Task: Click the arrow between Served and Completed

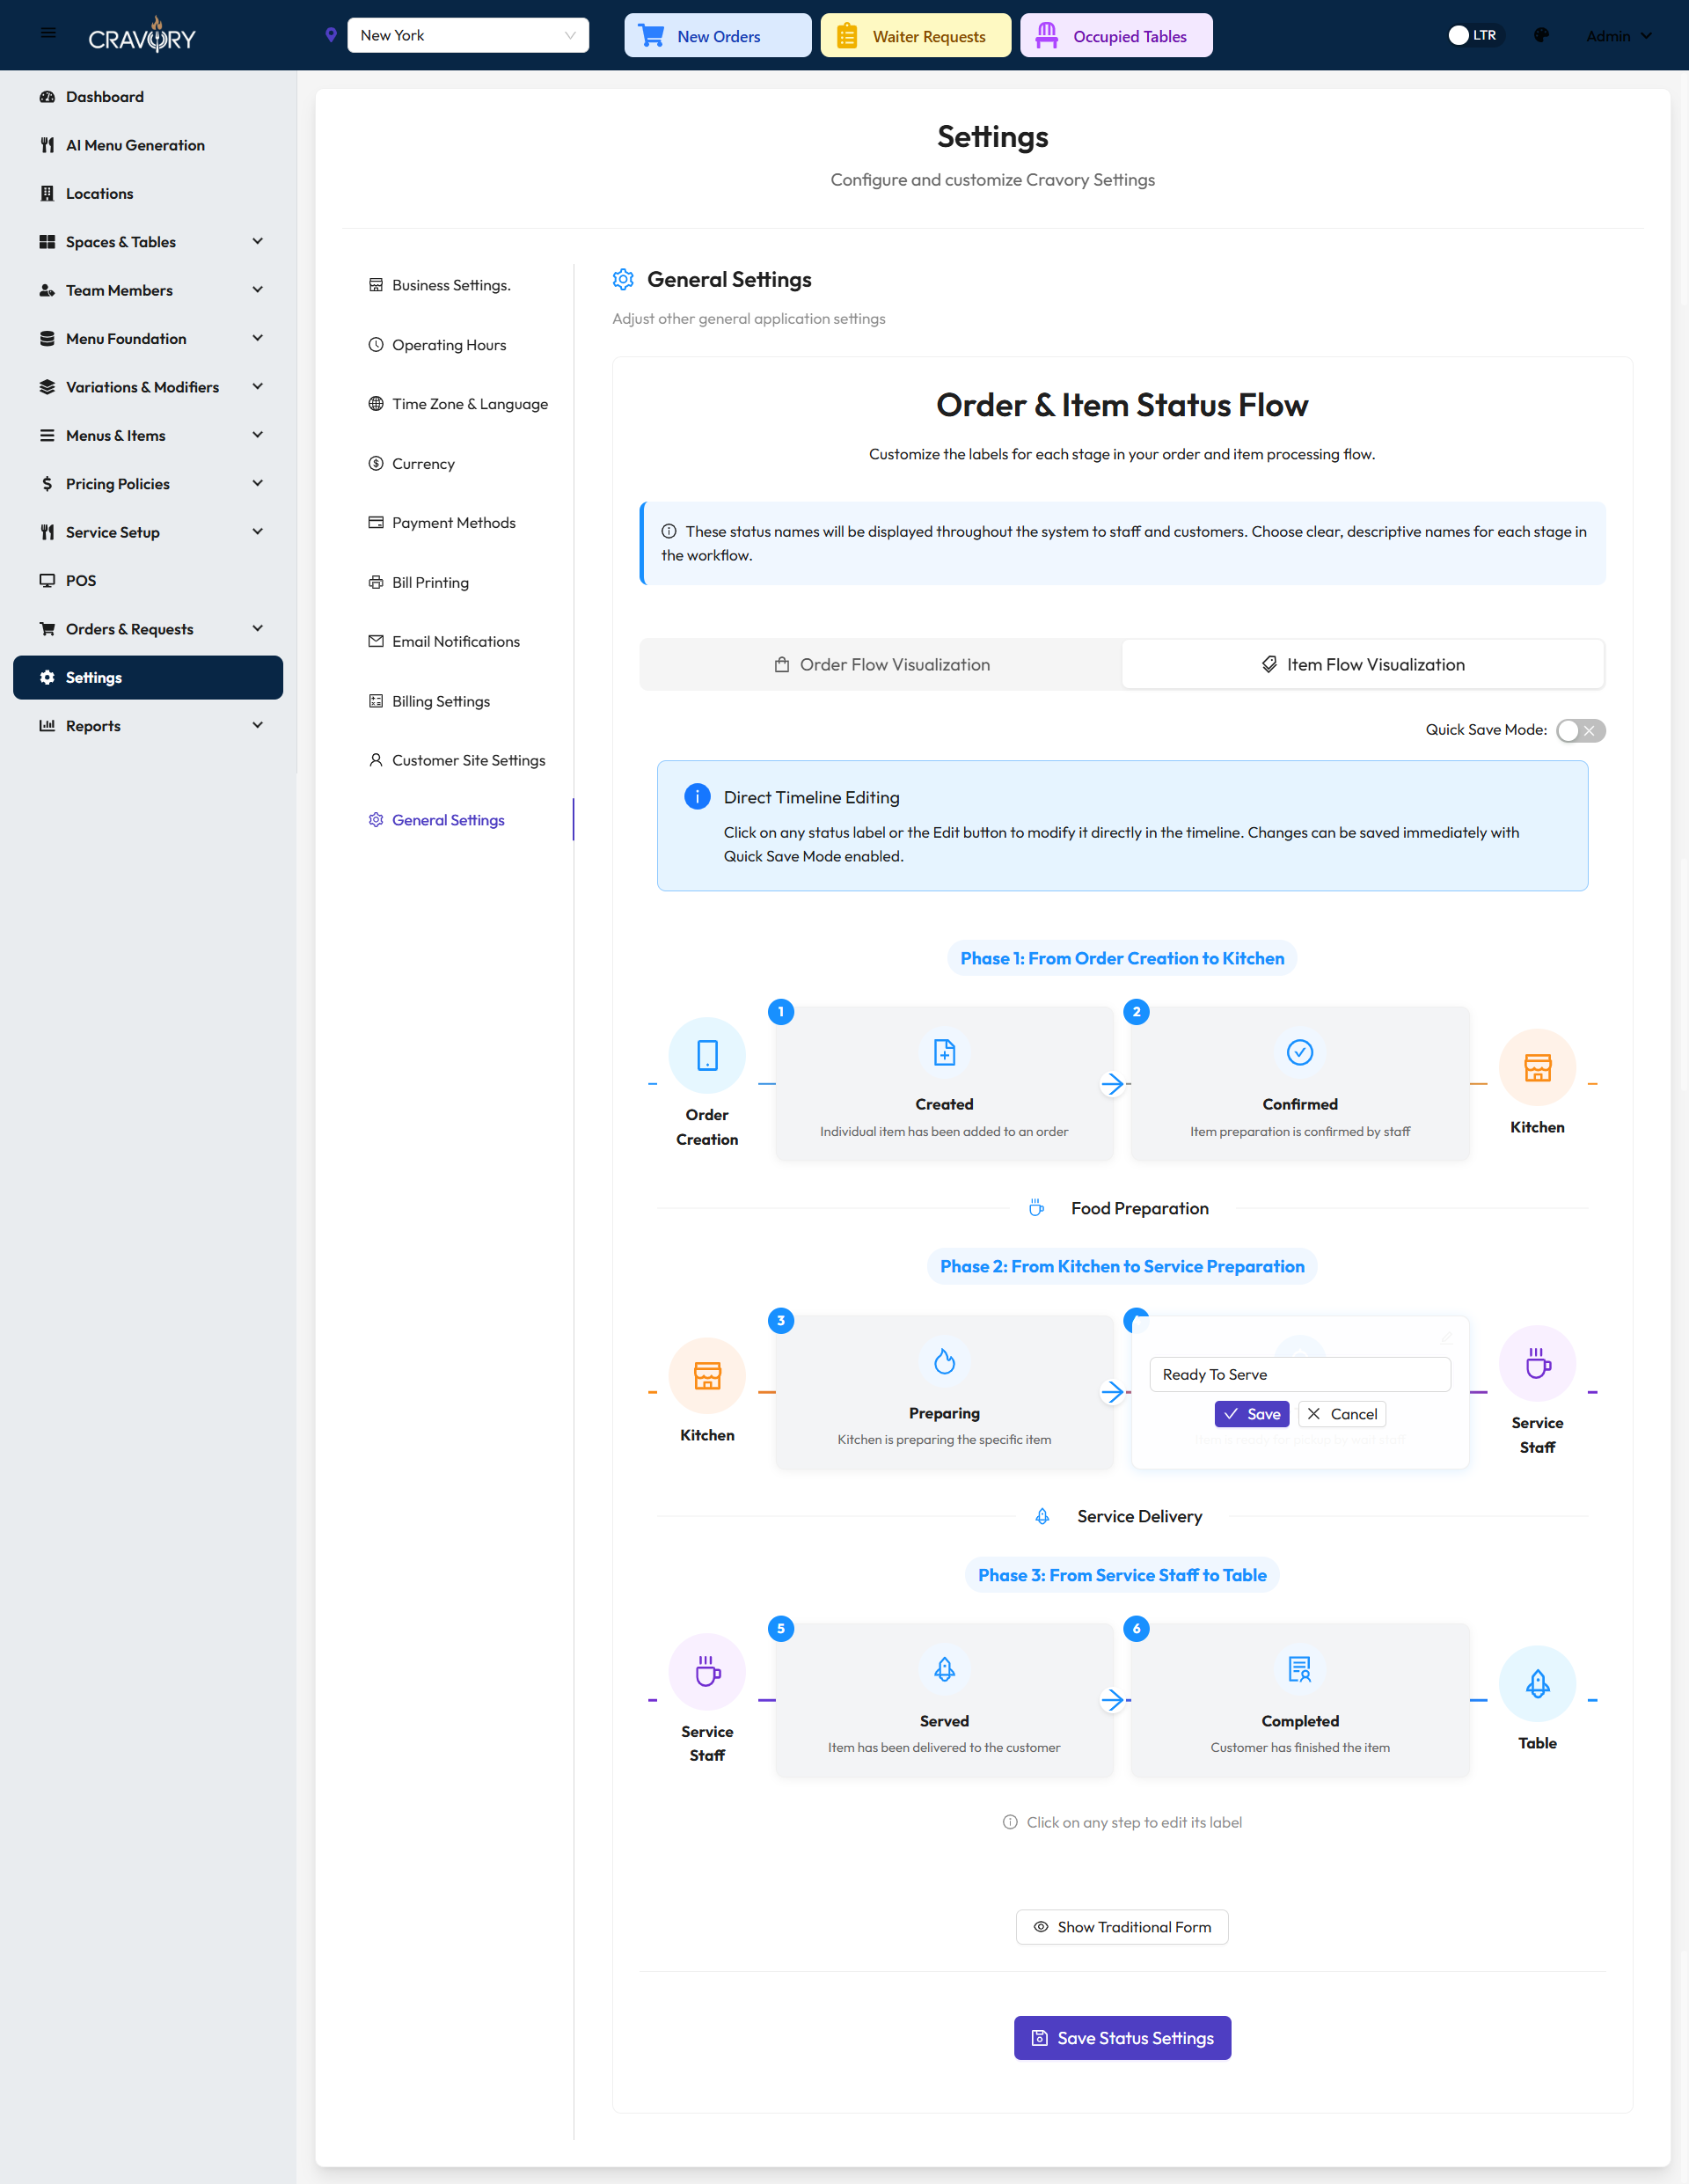Action: 1112,1700
